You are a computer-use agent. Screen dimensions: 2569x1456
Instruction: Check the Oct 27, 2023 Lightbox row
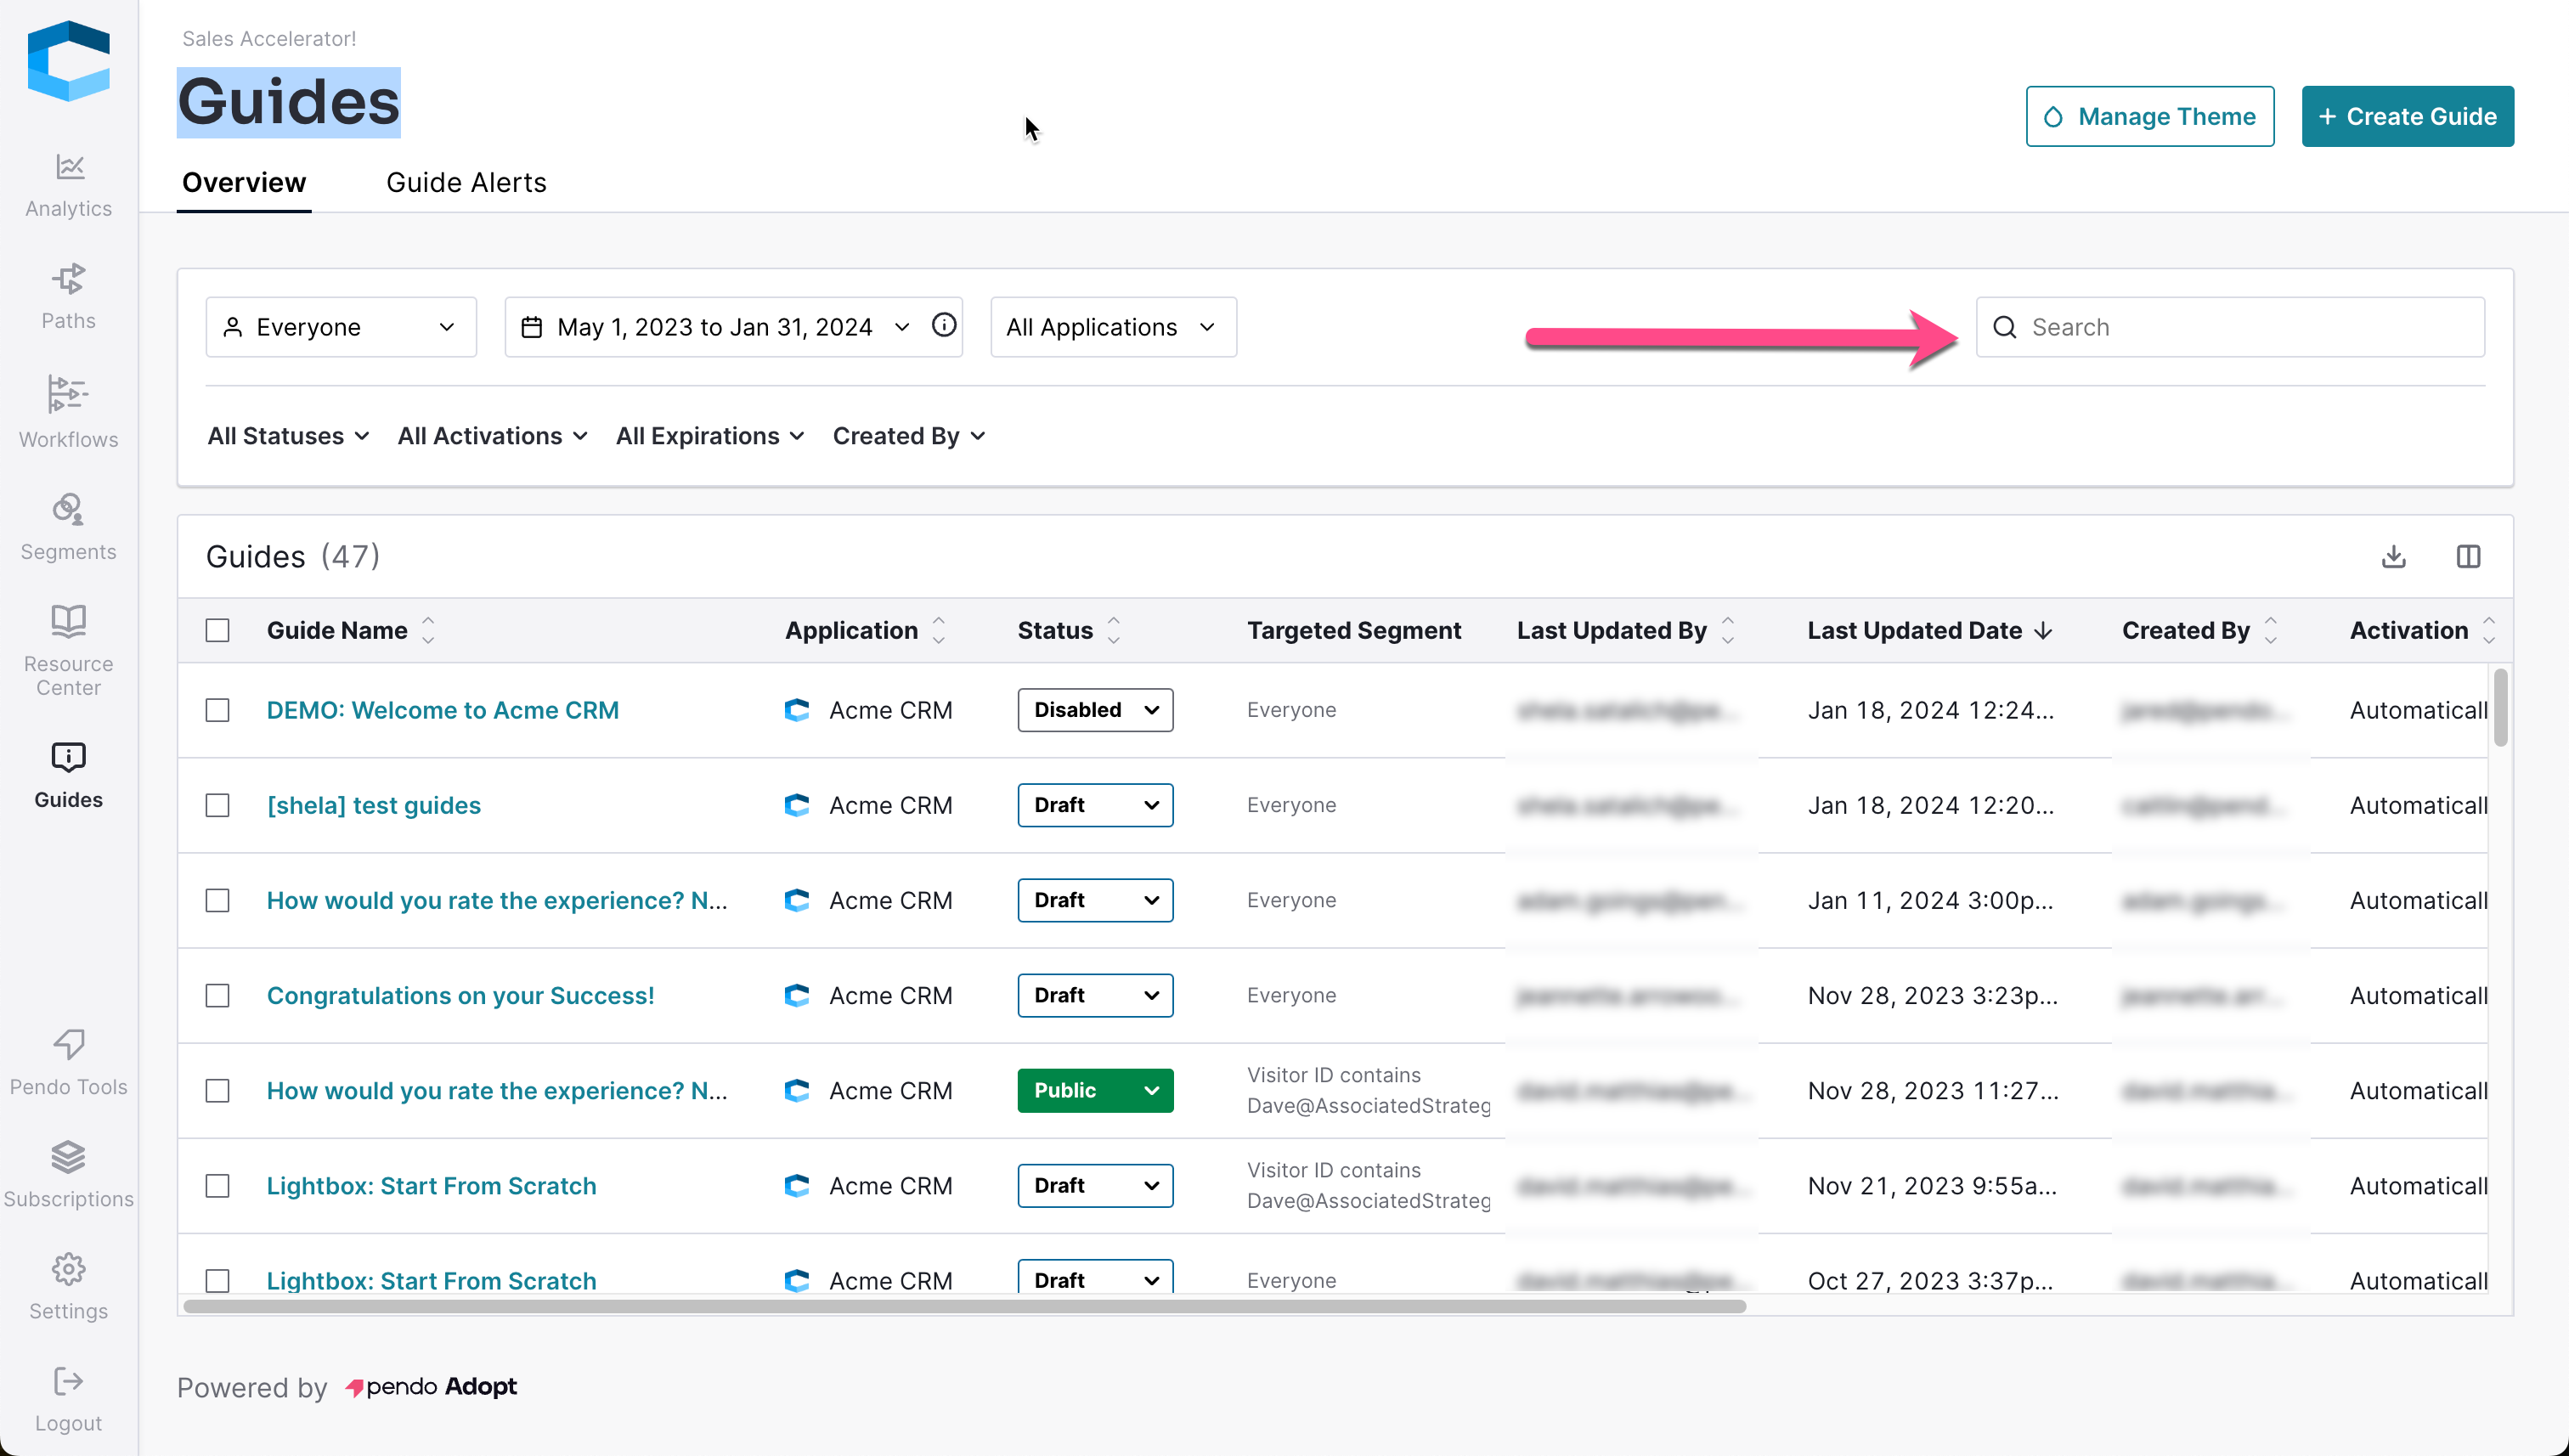[x=217, y=1280]
